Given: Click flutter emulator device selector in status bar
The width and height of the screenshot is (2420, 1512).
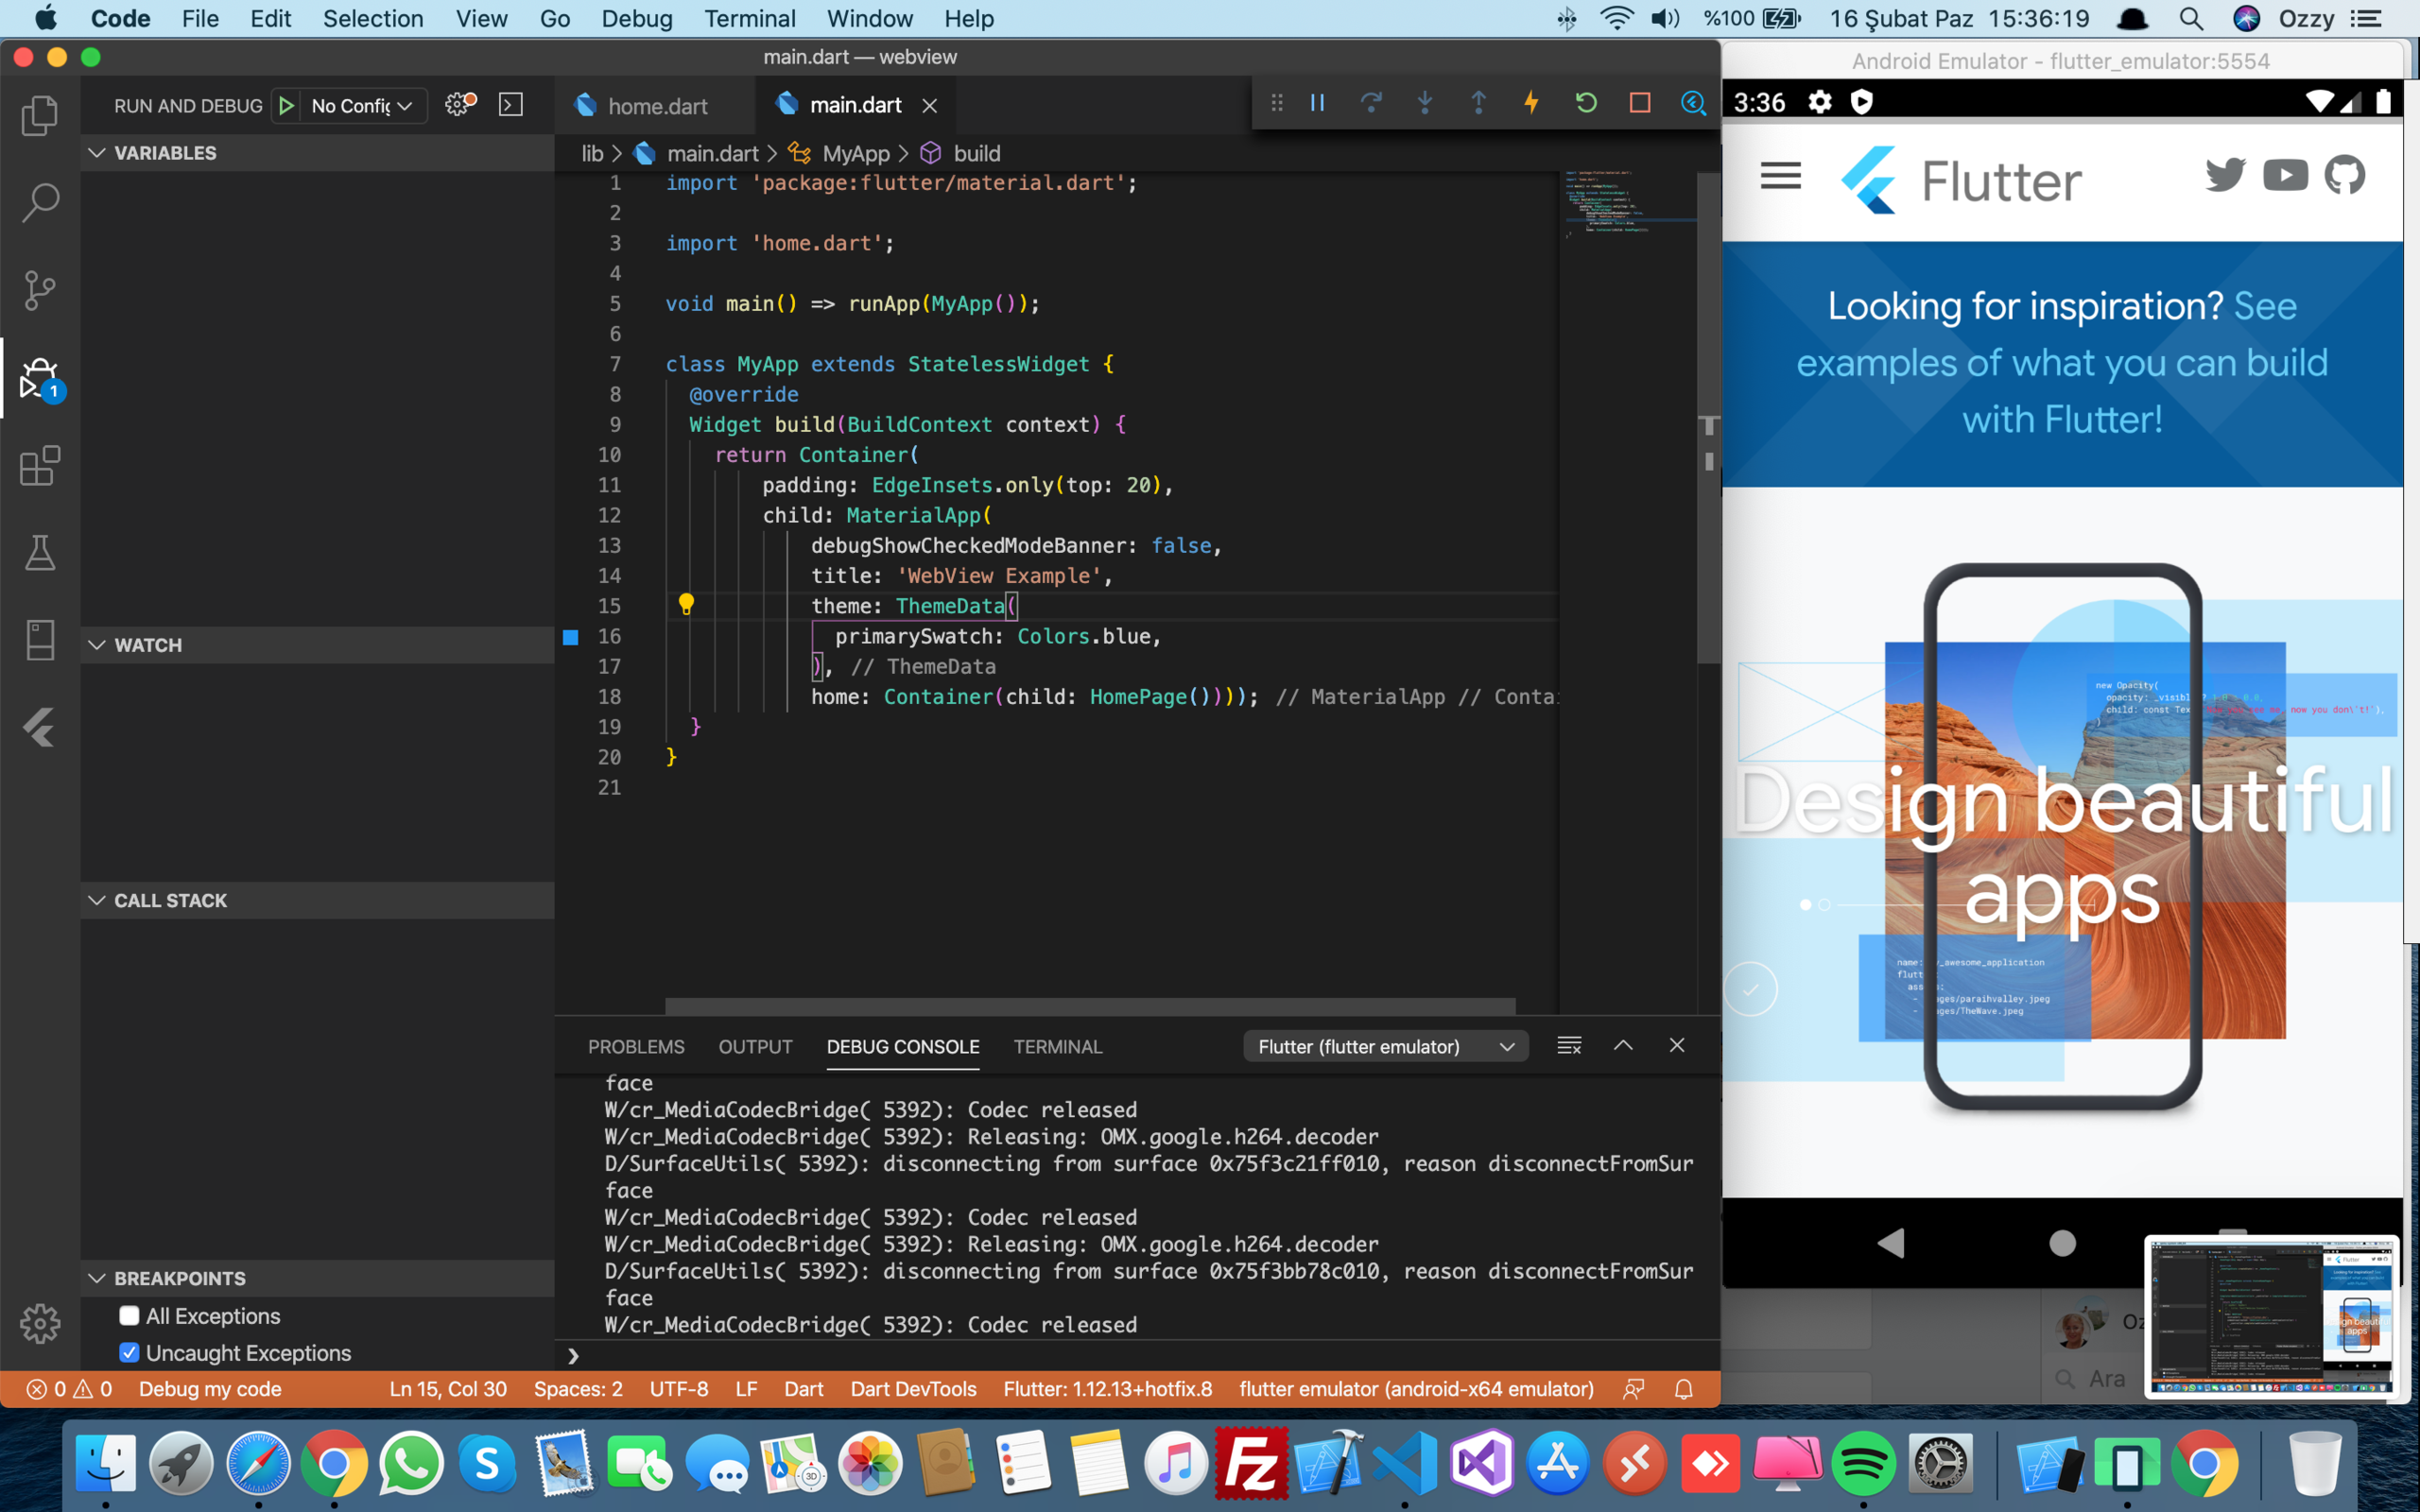Looking at the screenshot, I should (1416, 1389).
